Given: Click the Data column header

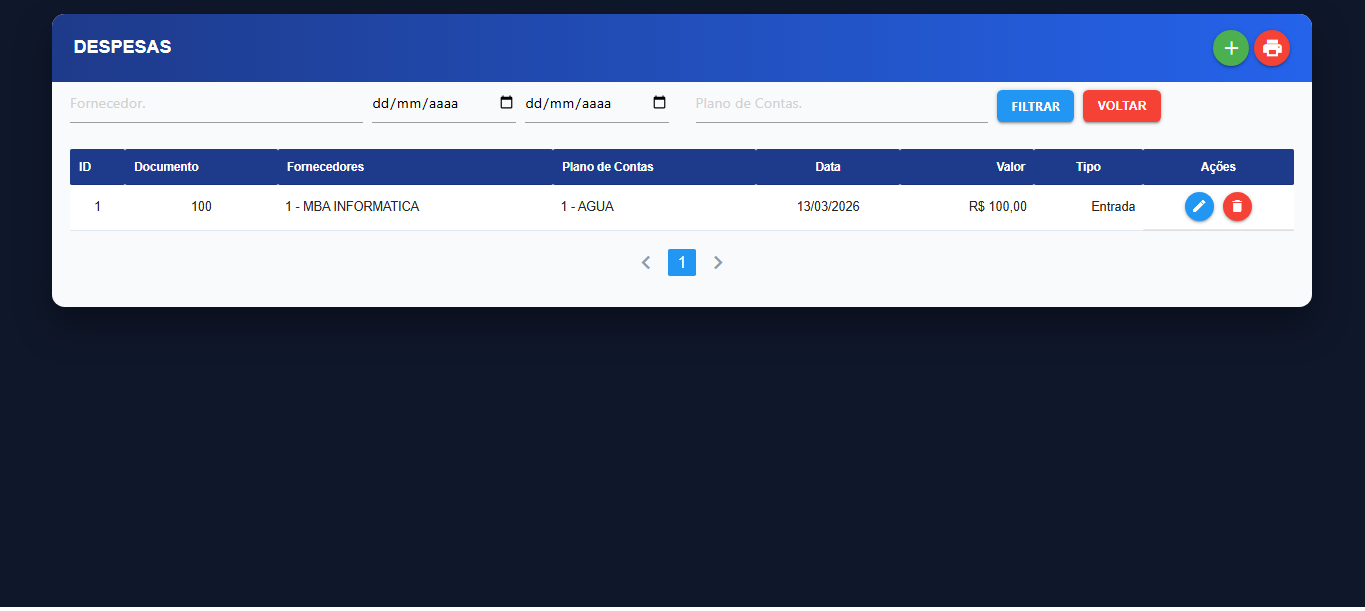Looking at the screenshot, I should click(827, 167).
